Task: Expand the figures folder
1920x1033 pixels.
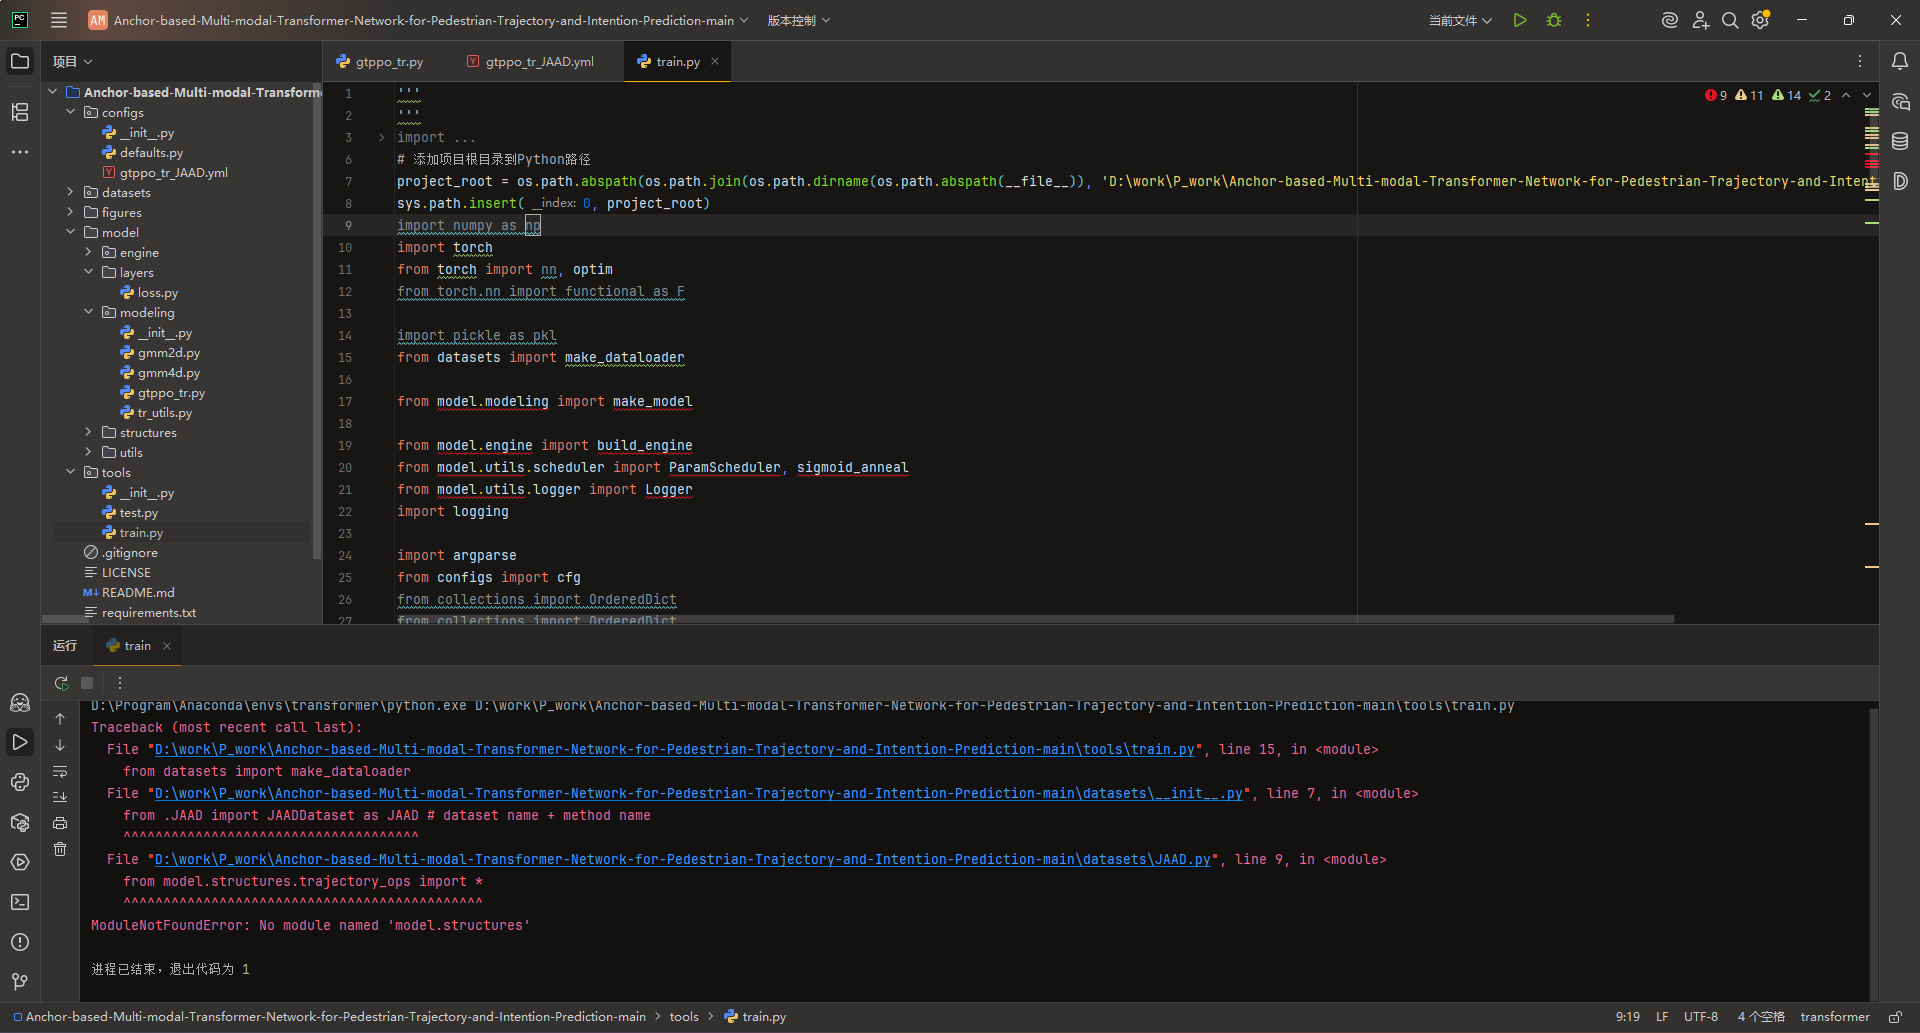Action: (x=70, y=212)
